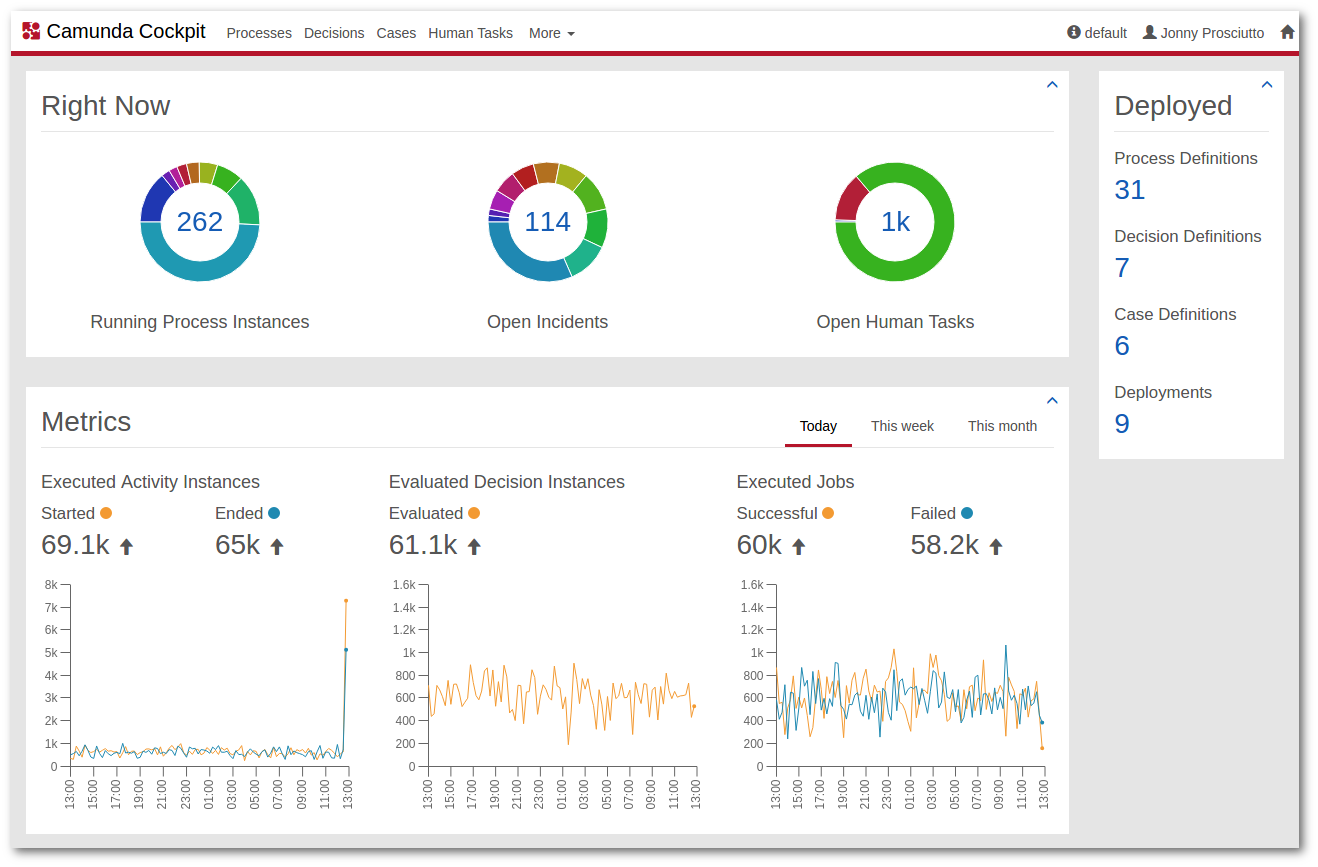The width and height of the screenshot is (1318, 867).
Task: Click the user icon beside Jonny Prosciutto
Action: [x=1149, y=32]
